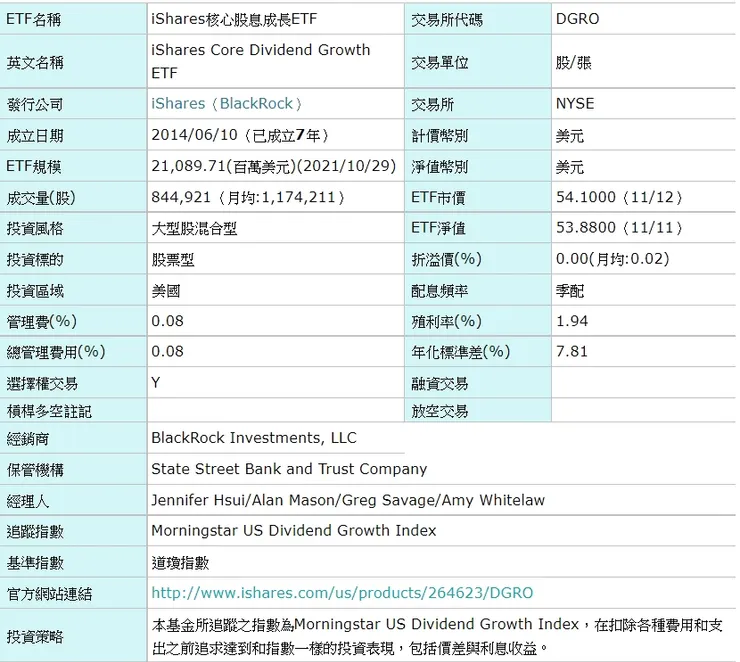Select the exchange value NYSE

coord(575,103)
